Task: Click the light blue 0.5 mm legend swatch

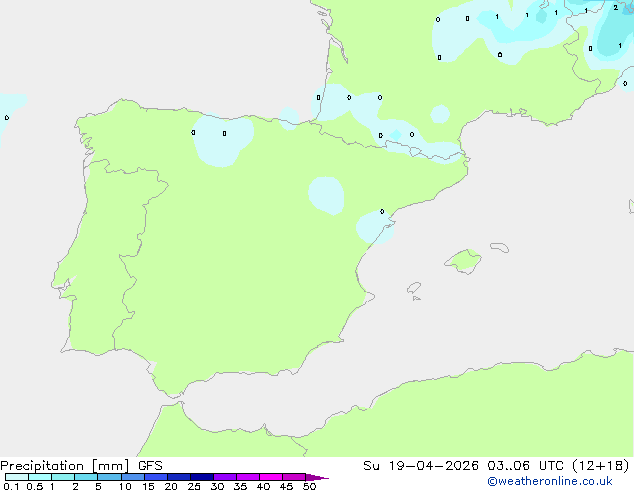Action: 40,477
